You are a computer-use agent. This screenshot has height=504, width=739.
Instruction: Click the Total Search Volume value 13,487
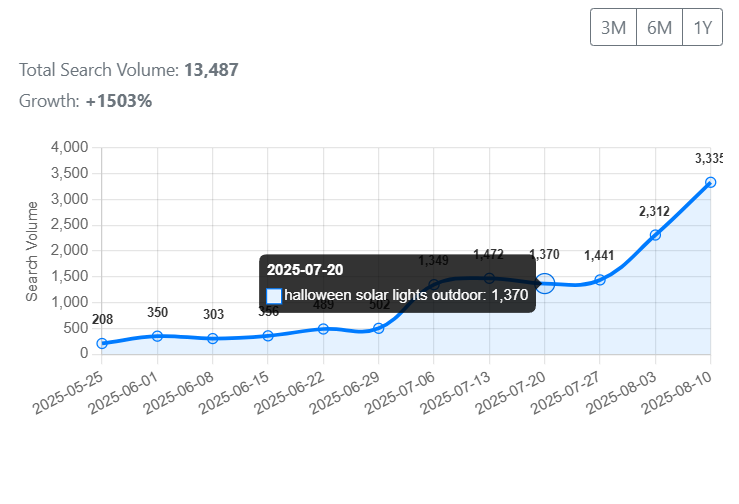click(x=211, y=70)
